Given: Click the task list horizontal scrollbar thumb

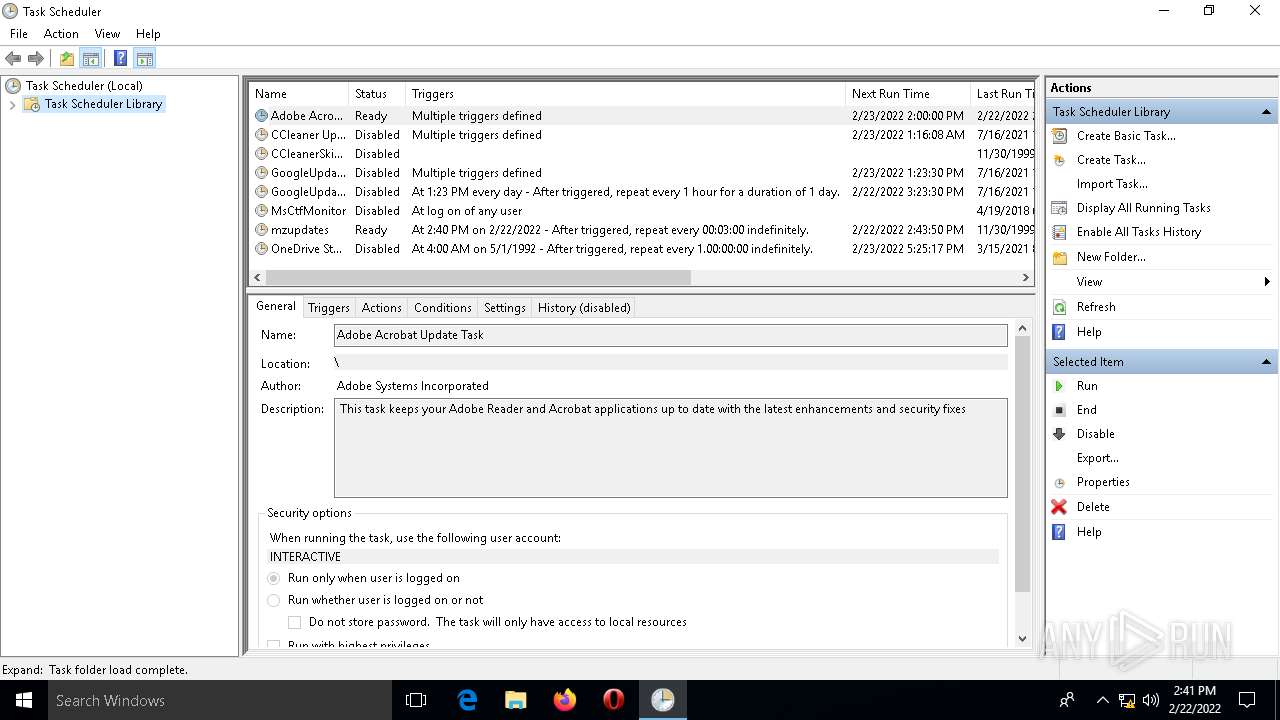Looking at the screenshot, I should [x=478, y=277].
